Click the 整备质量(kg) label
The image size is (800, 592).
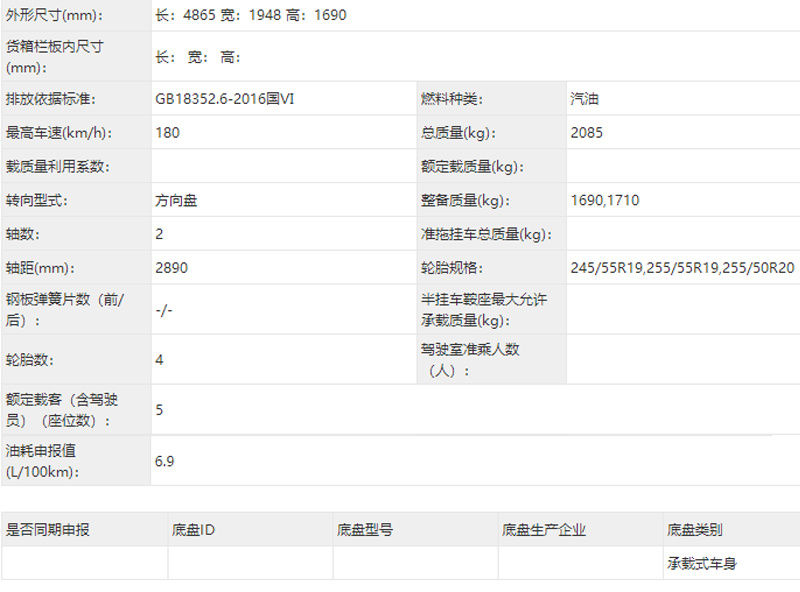click(465, 200)
